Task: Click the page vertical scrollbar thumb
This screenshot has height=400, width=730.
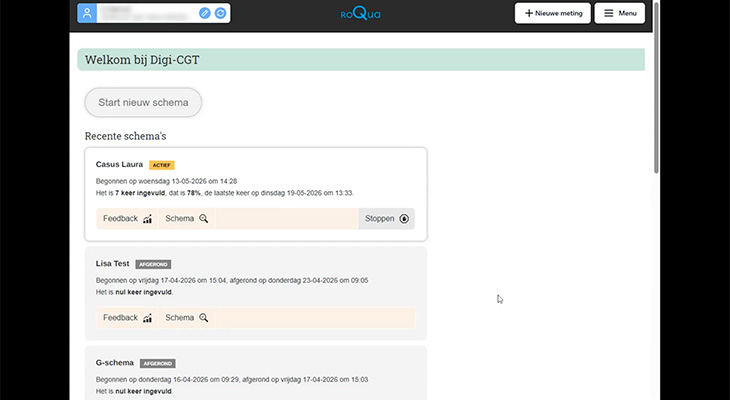Action: (656, 87)
